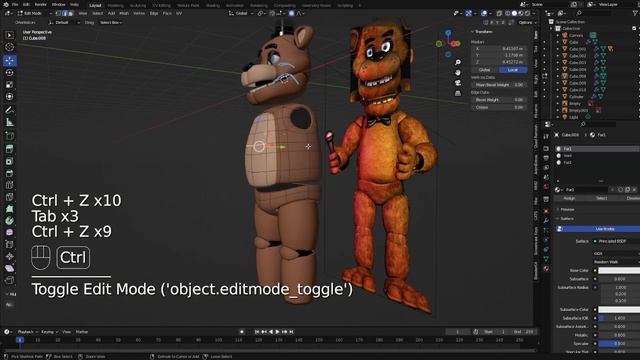Select the Move tool in left toolbar
Screen dimensions: 640x360
click(x=9, y=61)
